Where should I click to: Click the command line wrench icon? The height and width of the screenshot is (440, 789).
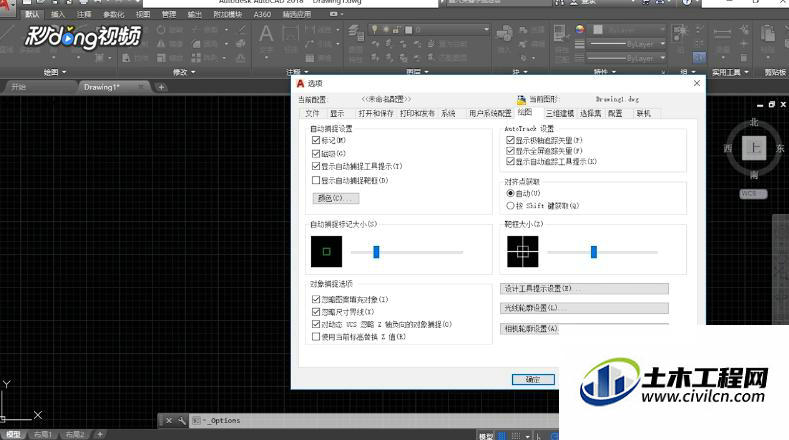click(181, 420)
